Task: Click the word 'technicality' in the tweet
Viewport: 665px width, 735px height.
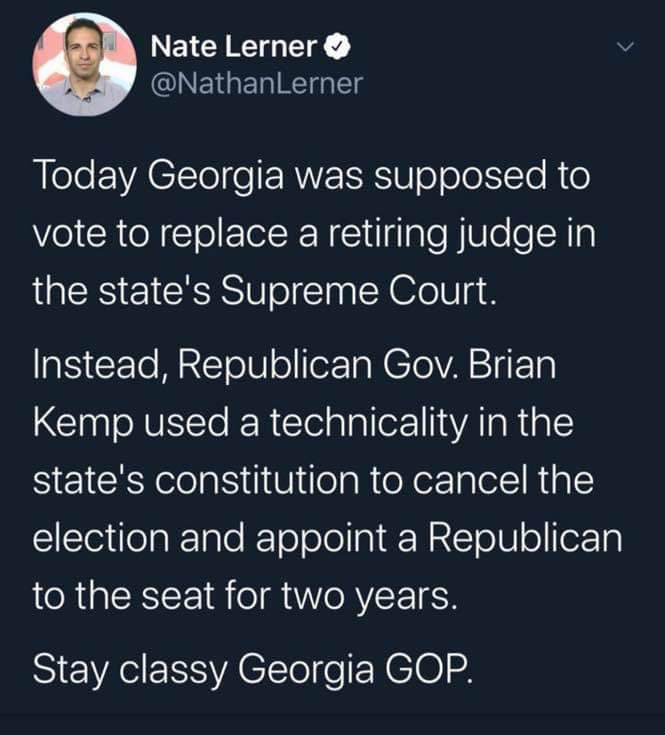Action: pos(368,424)
